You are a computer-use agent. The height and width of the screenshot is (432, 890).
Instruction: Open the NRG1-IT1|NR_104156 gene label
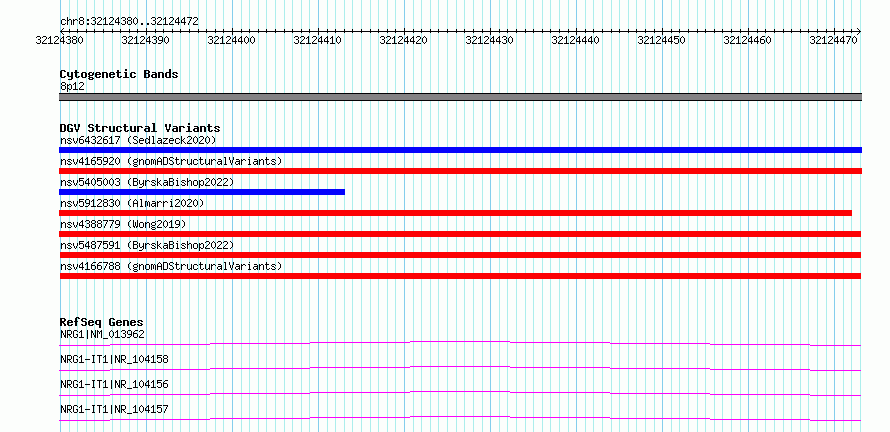tap(114, 384)
